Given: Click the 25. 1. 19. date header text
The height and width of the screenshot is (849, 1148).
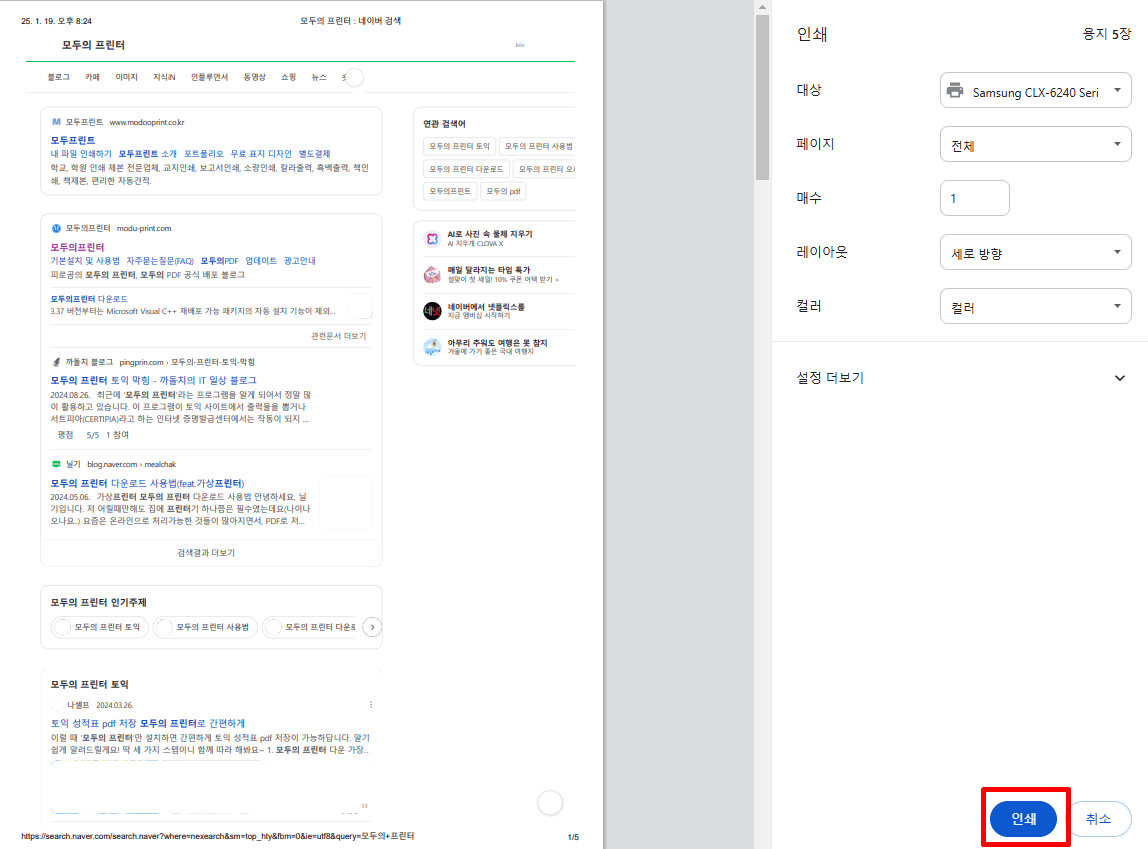Looking at the screenshot, I should (56, 20).
